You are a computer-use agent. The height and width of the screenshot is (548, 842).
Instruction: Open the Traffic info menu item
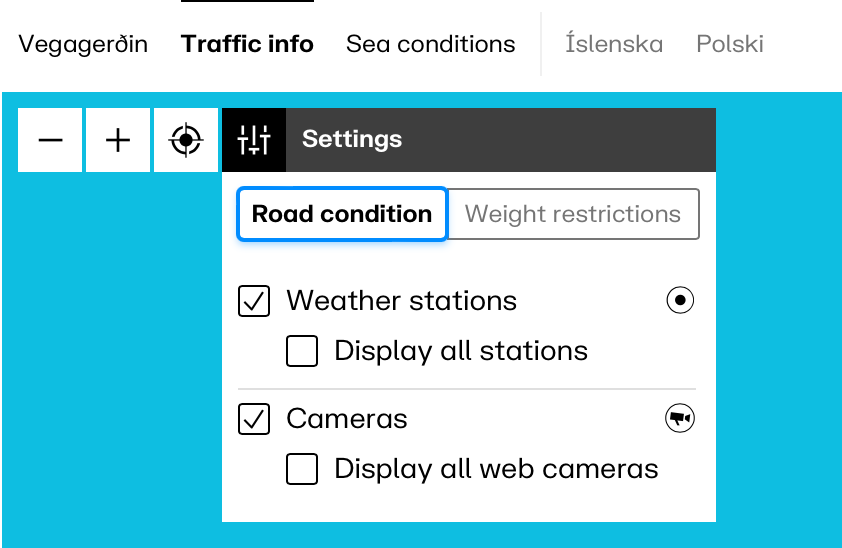click(x=247, y=44)
